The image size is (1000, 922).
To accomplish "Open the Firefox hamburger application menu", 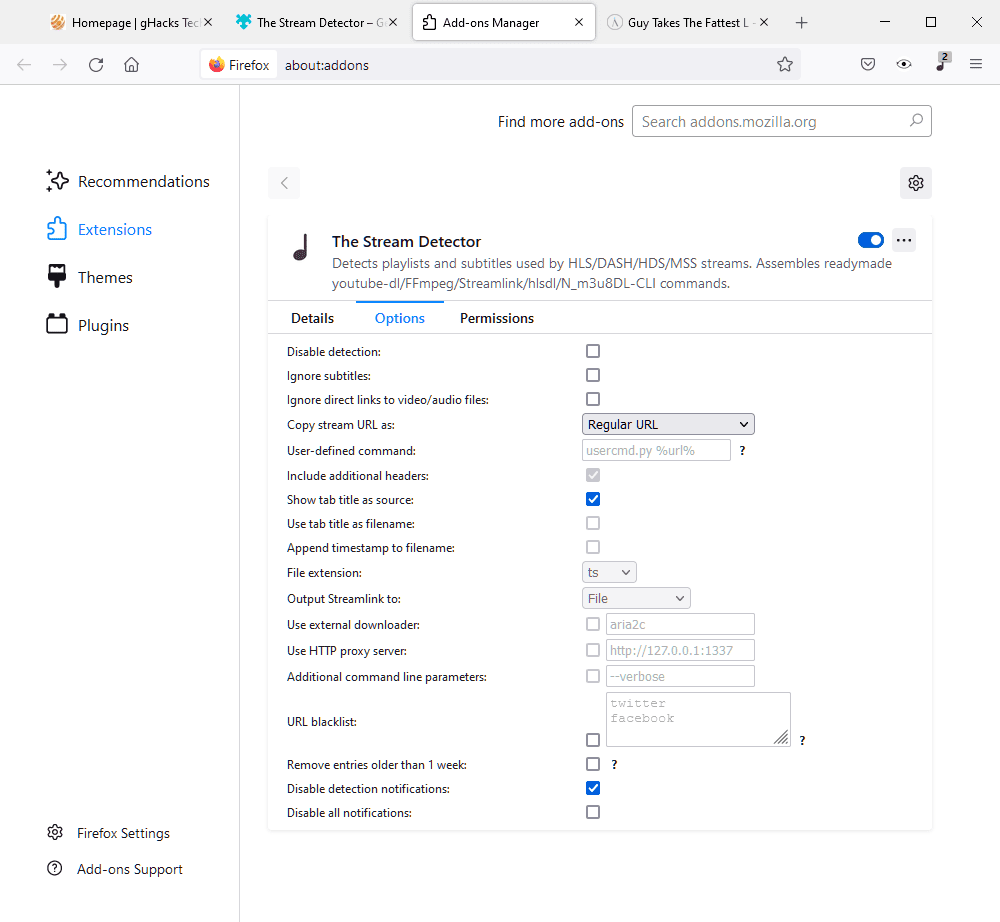I will coord(976,64).
